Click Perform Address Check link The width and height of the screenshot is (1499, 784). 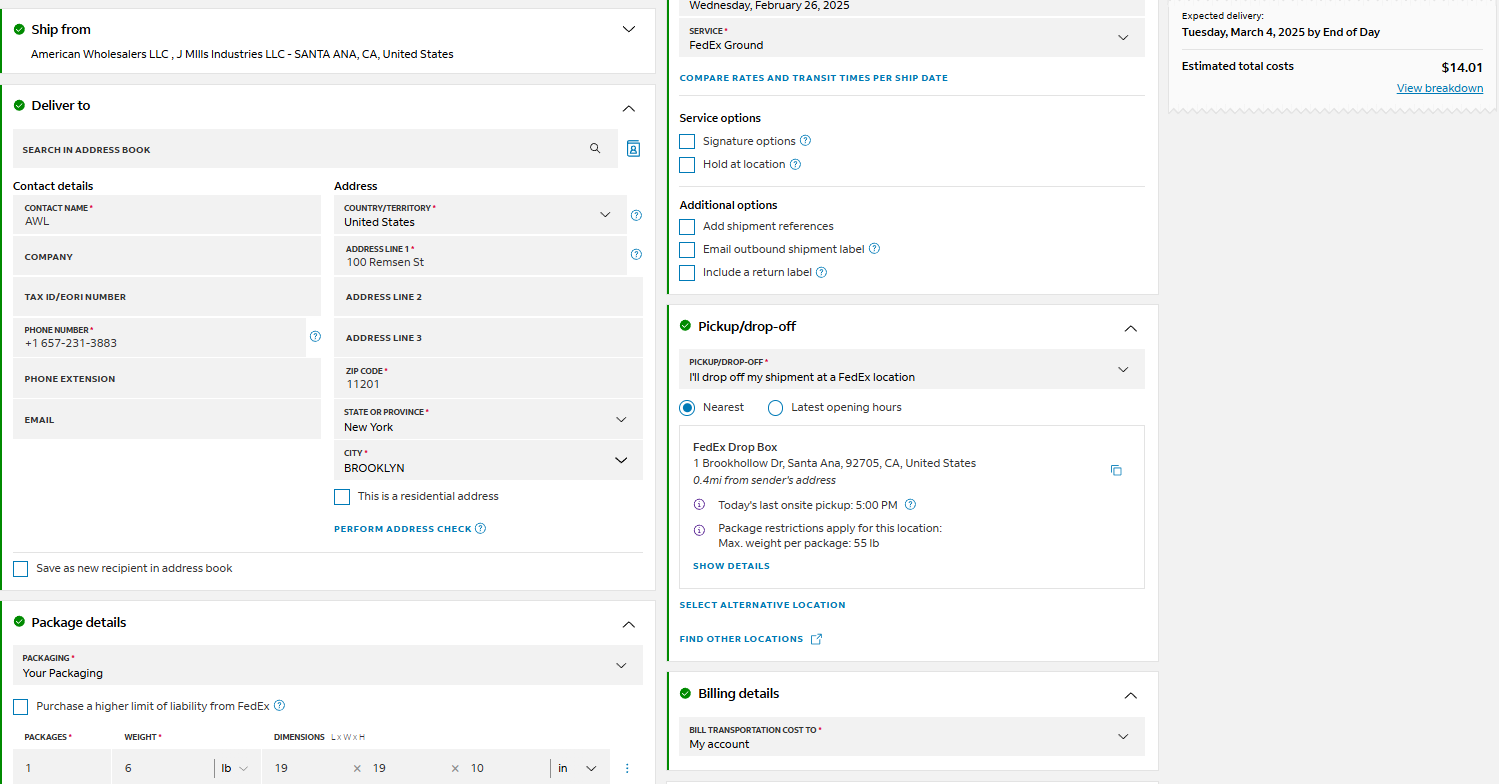[x=403, y=529]
